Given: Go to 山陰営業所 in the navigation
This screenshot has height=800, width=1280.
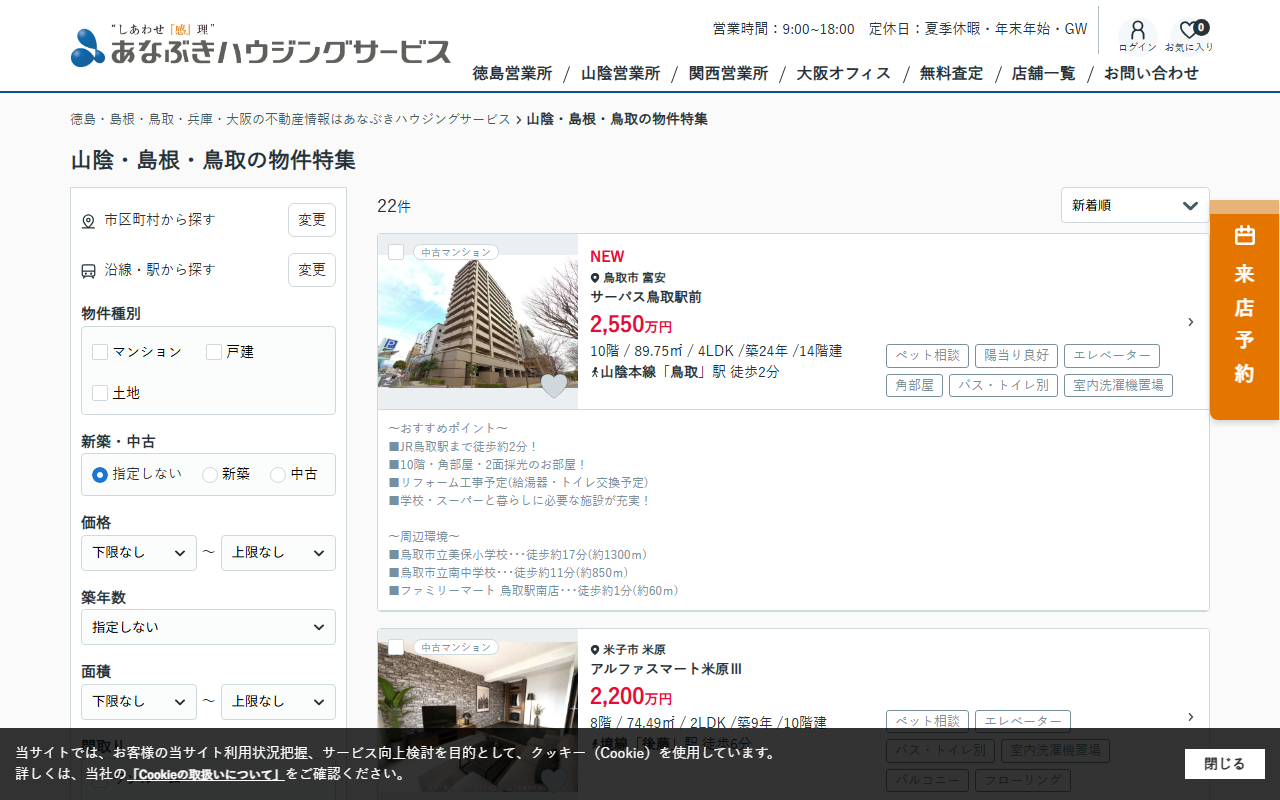Looking at the screenshot, I should [620, 73].
